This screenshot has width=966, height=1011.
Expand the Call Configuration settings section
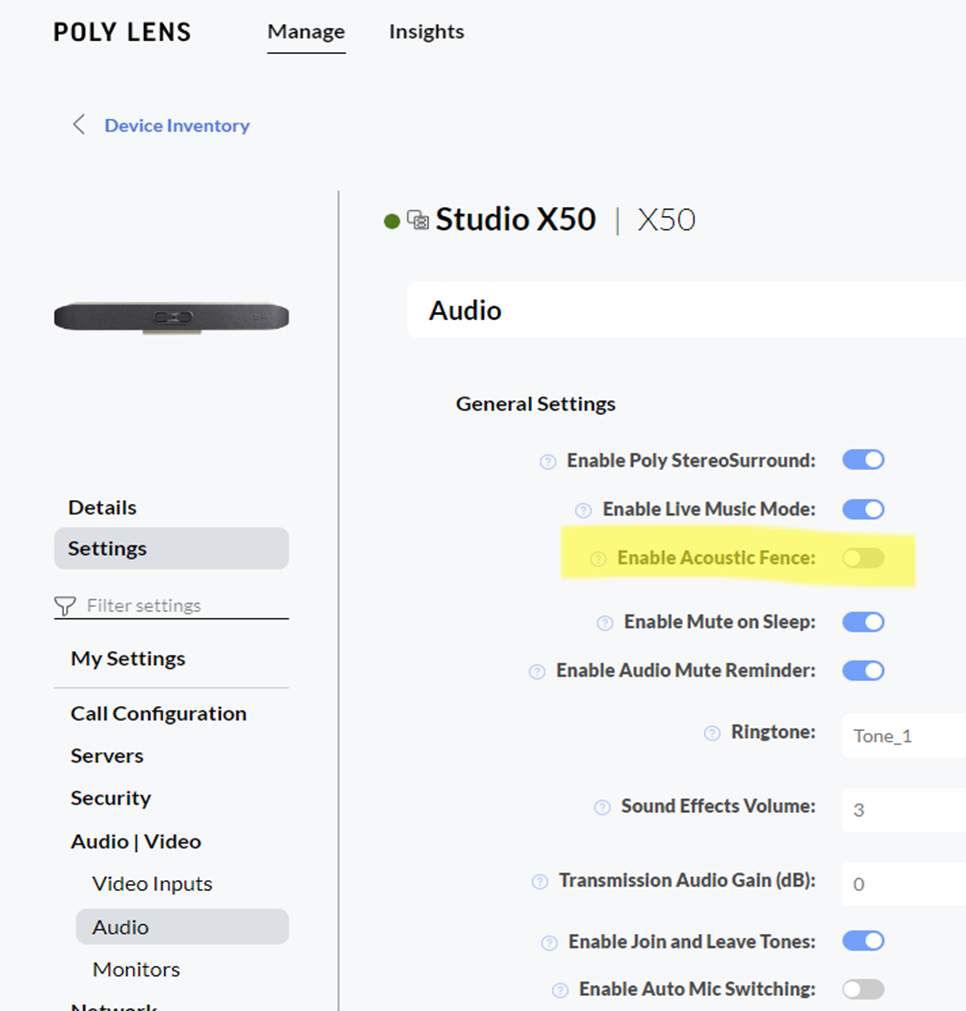point(158,714)
